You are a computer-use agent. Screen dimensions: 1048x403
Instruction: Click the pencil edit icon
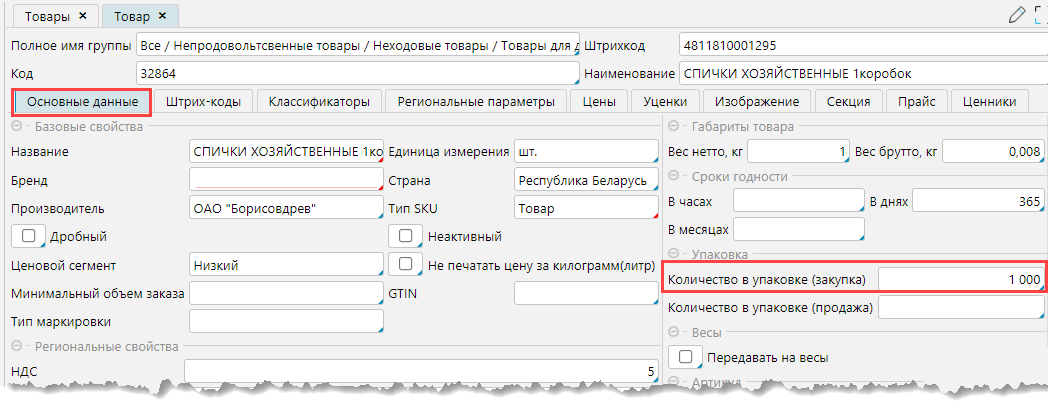[x=1018, y=14]
